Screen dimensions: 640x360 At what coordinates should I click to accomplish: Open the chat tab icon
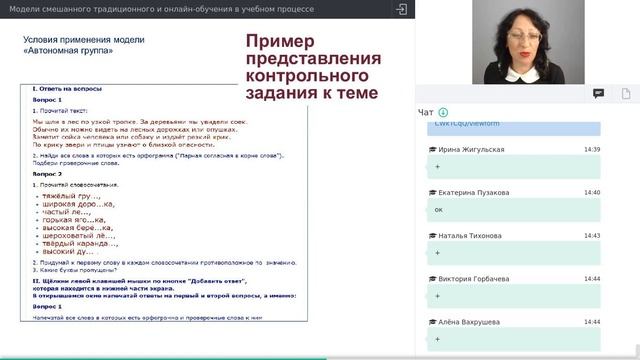598,93
